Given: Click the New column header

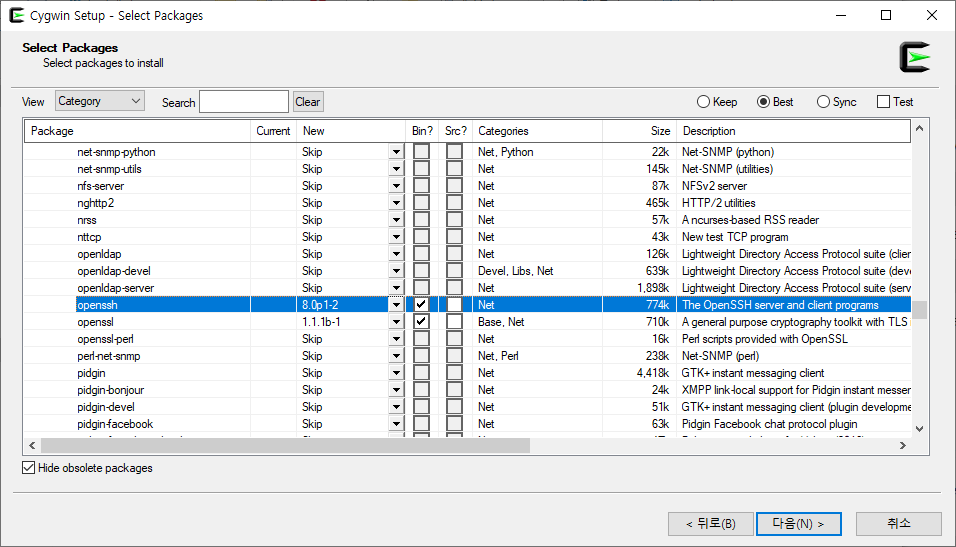Looking at the screenshot, I should (x=351, y=131).
